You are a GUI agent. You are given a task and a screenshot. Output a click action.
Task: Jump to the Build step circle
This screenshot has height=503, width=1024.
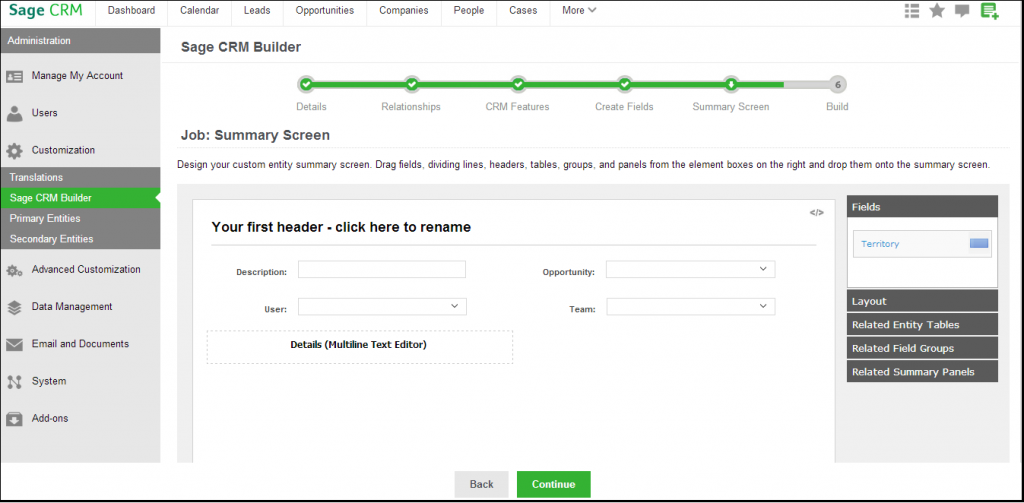837,85
